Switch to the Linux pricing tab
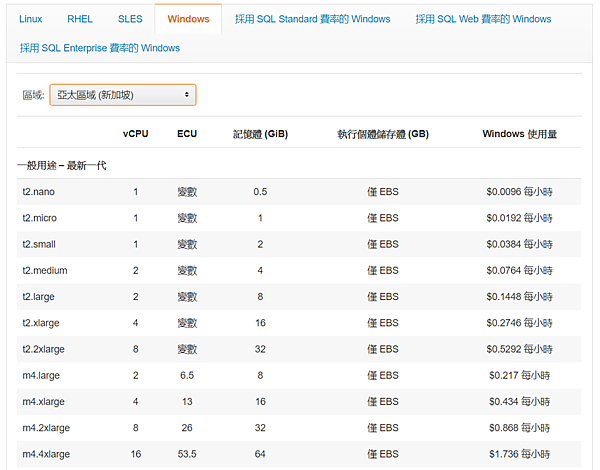This screenshot has width=600, height=470. [31, 19]
